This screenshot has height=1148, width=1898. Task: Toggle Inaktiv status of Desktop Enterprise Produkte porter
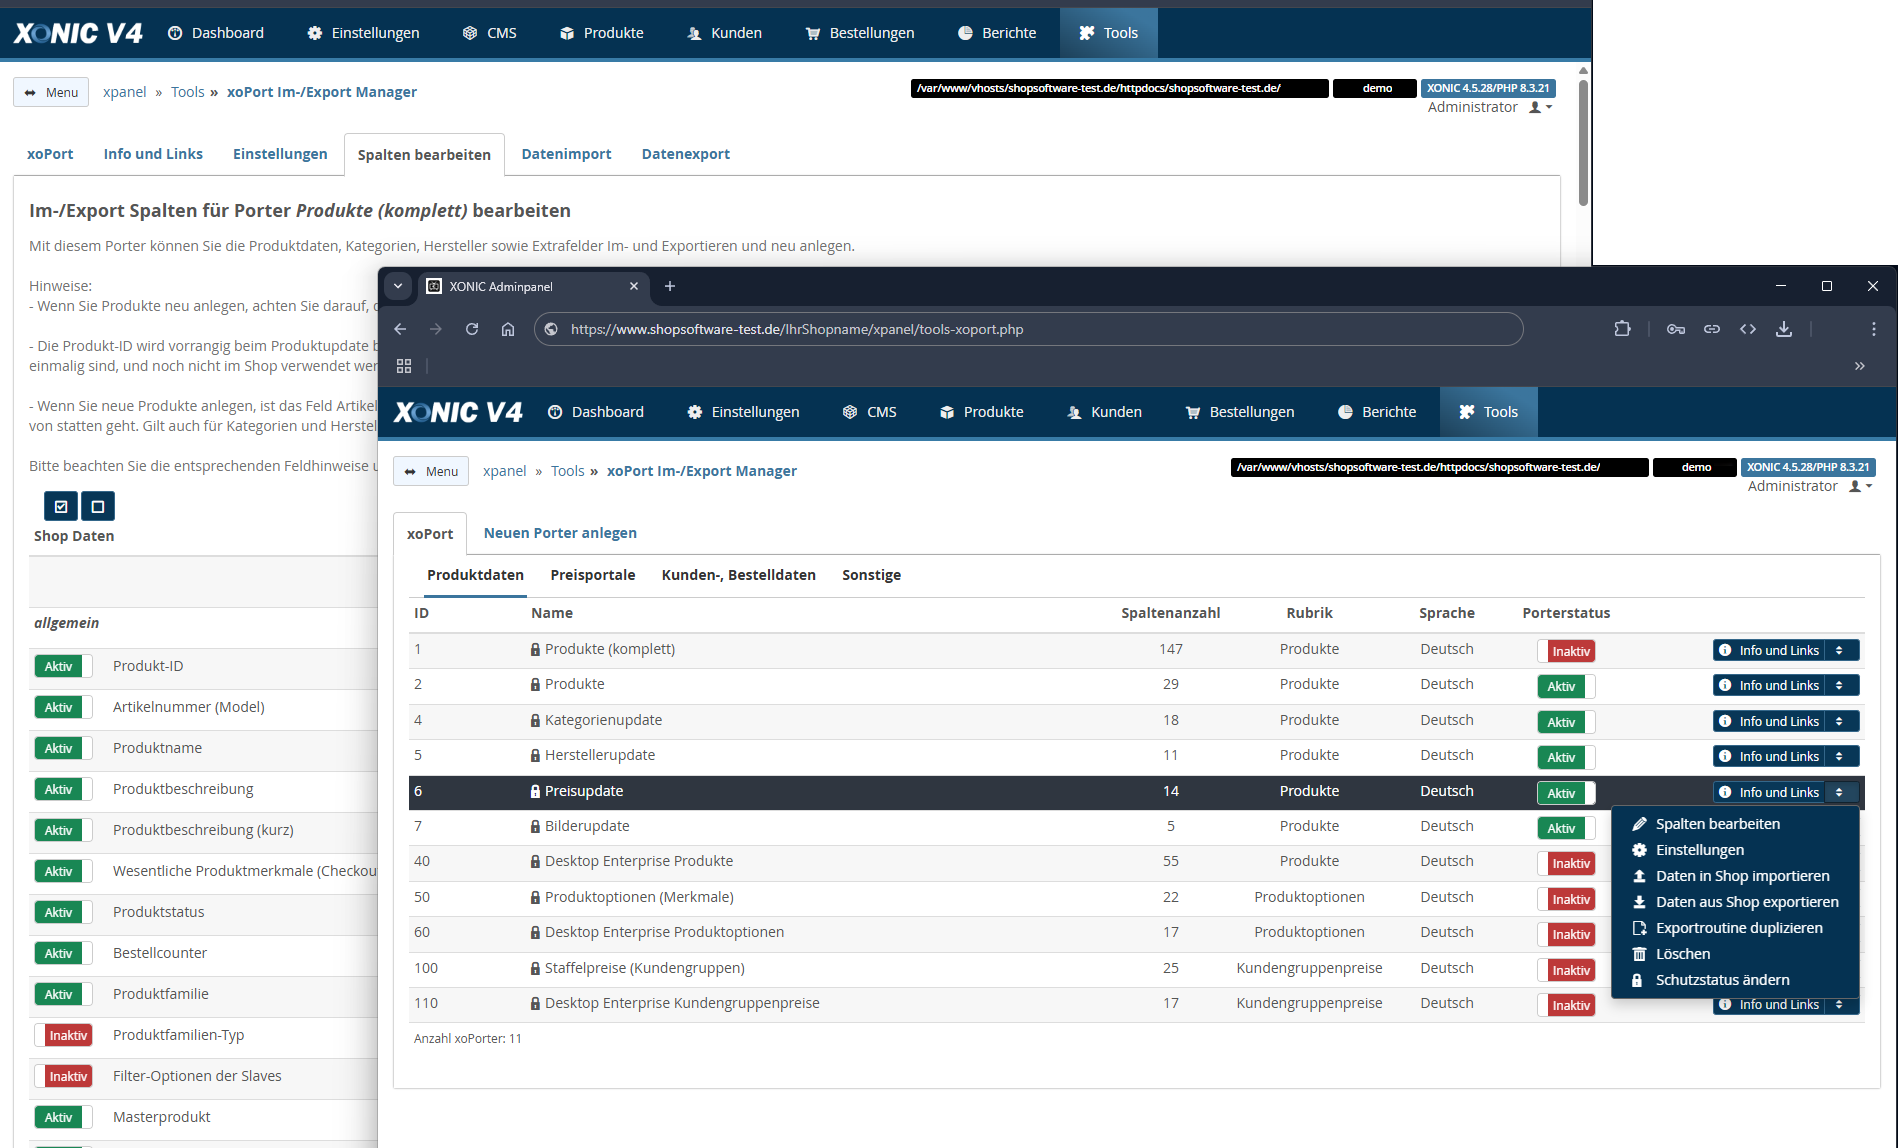tap(1566, 863)
